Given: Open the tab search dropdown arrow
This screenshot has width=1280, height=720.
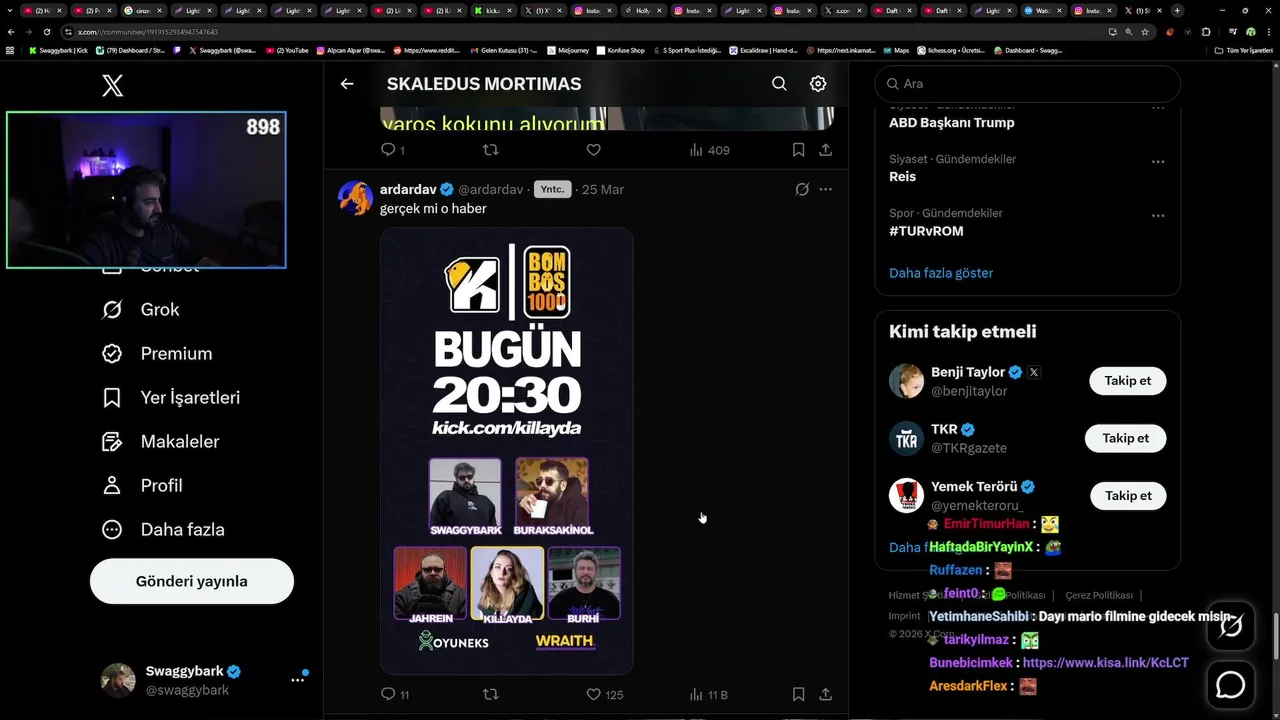Looking at the screenshot, I should (x=11, y=10).
